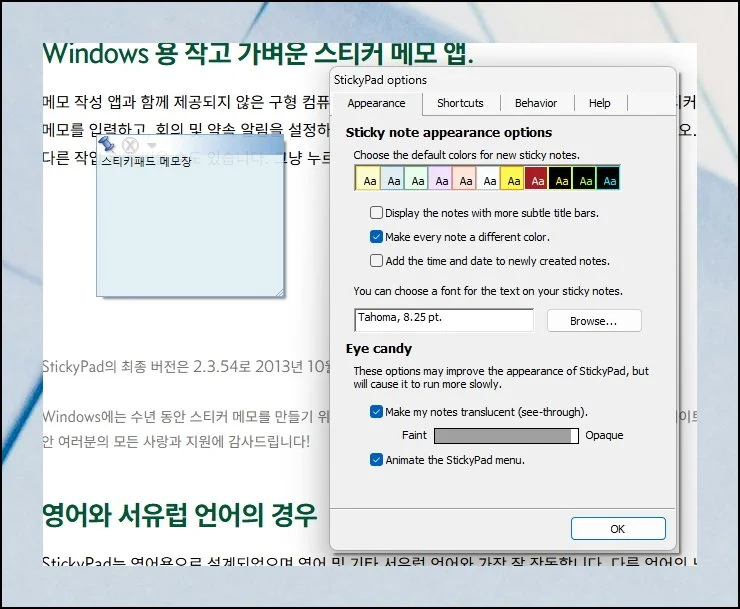Open the sticky note dropdown arrow menu
740x609 pixels.
tap(151, 146)
